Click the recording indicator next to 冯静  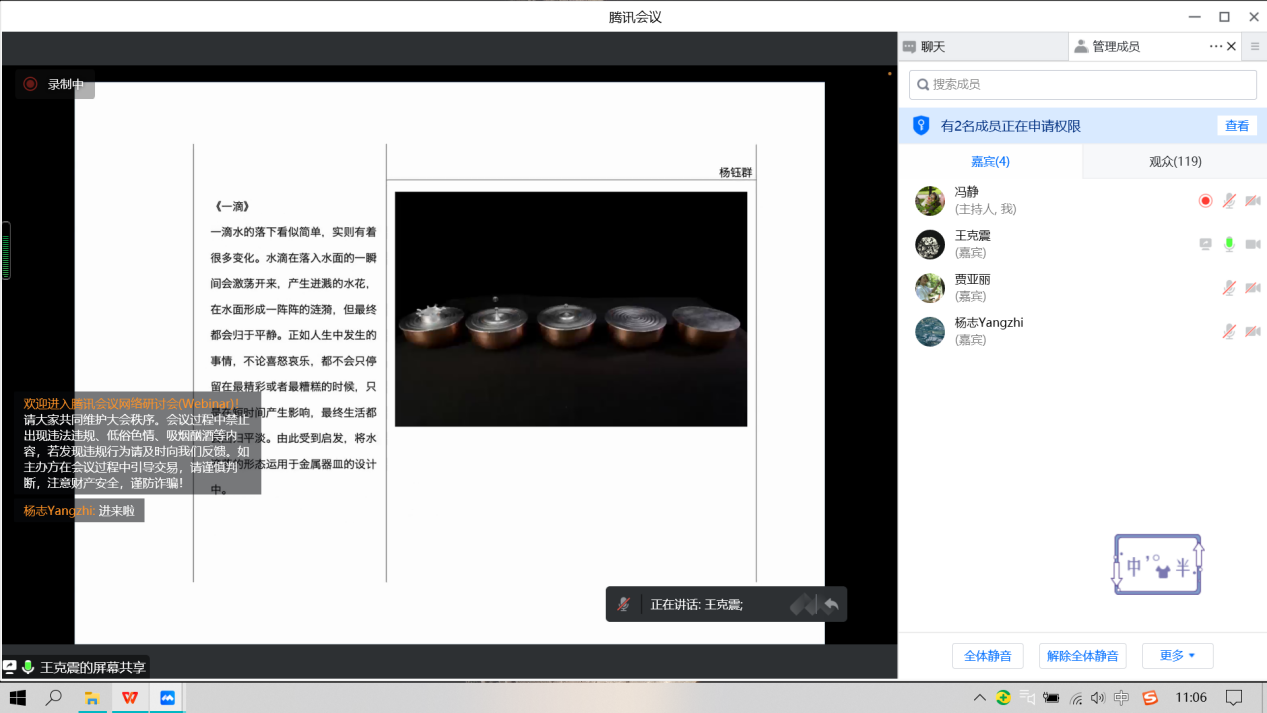(x=1205, y=201)
